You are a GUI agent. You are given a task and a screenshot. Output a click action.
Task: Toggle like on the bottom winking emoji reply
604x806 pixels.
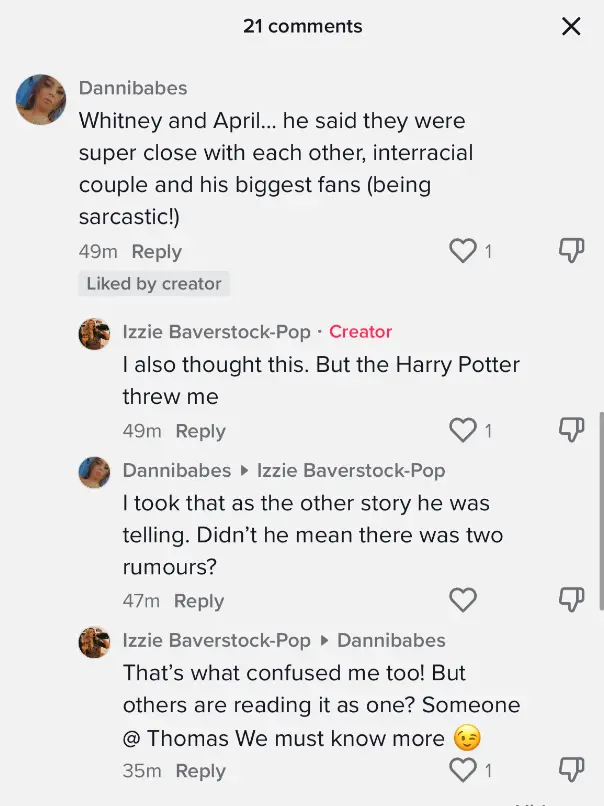click(461, 769)
